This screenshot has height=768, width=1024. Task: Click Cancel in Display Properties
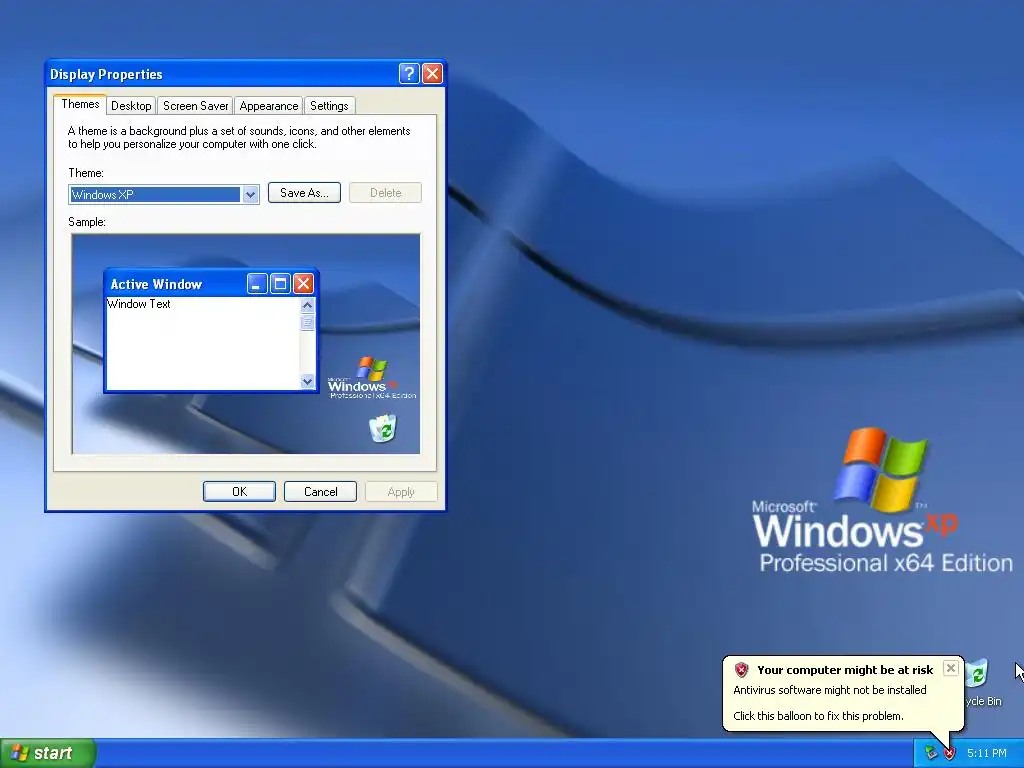321,492
